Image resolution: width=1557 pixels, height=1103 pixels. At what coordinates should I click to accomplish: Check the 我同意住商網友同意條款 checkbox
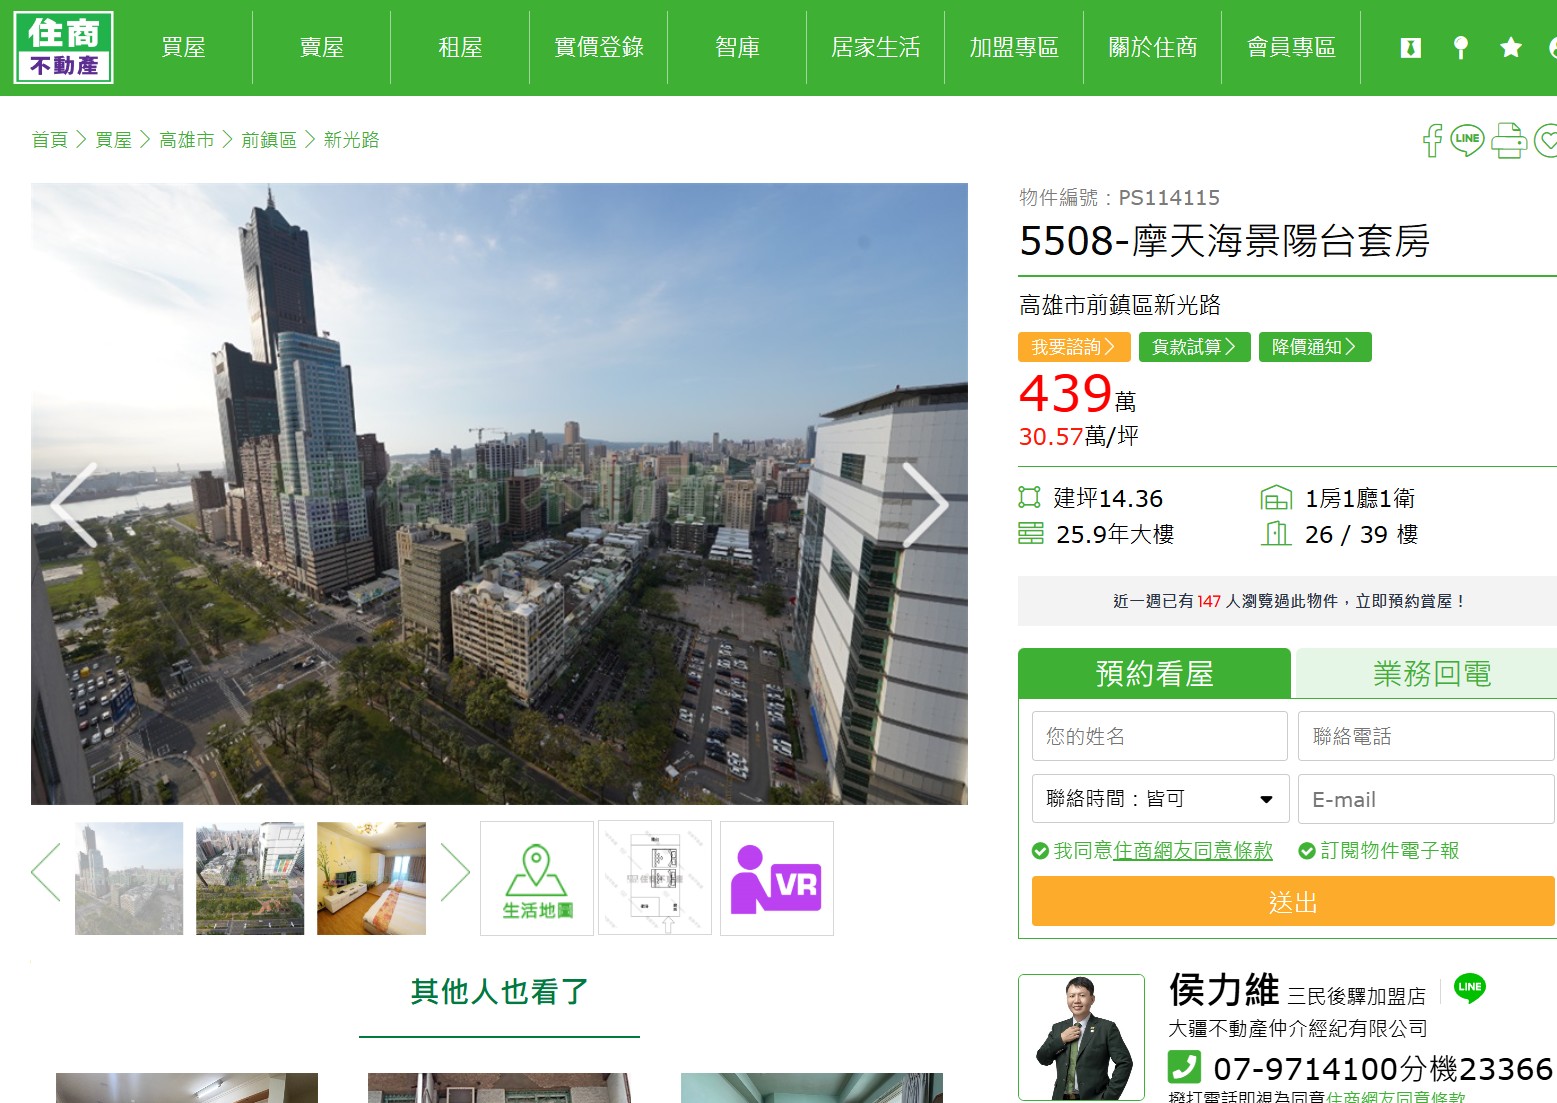point(1039,851)
